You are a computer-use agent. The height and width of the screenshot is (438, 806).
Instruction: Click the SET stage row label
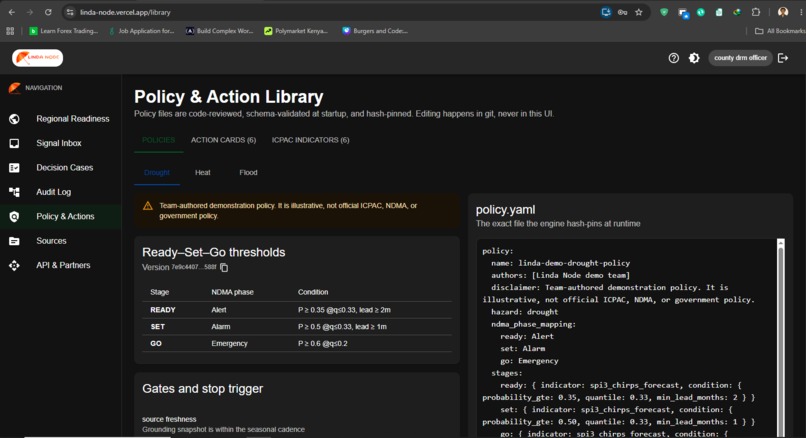157,327
